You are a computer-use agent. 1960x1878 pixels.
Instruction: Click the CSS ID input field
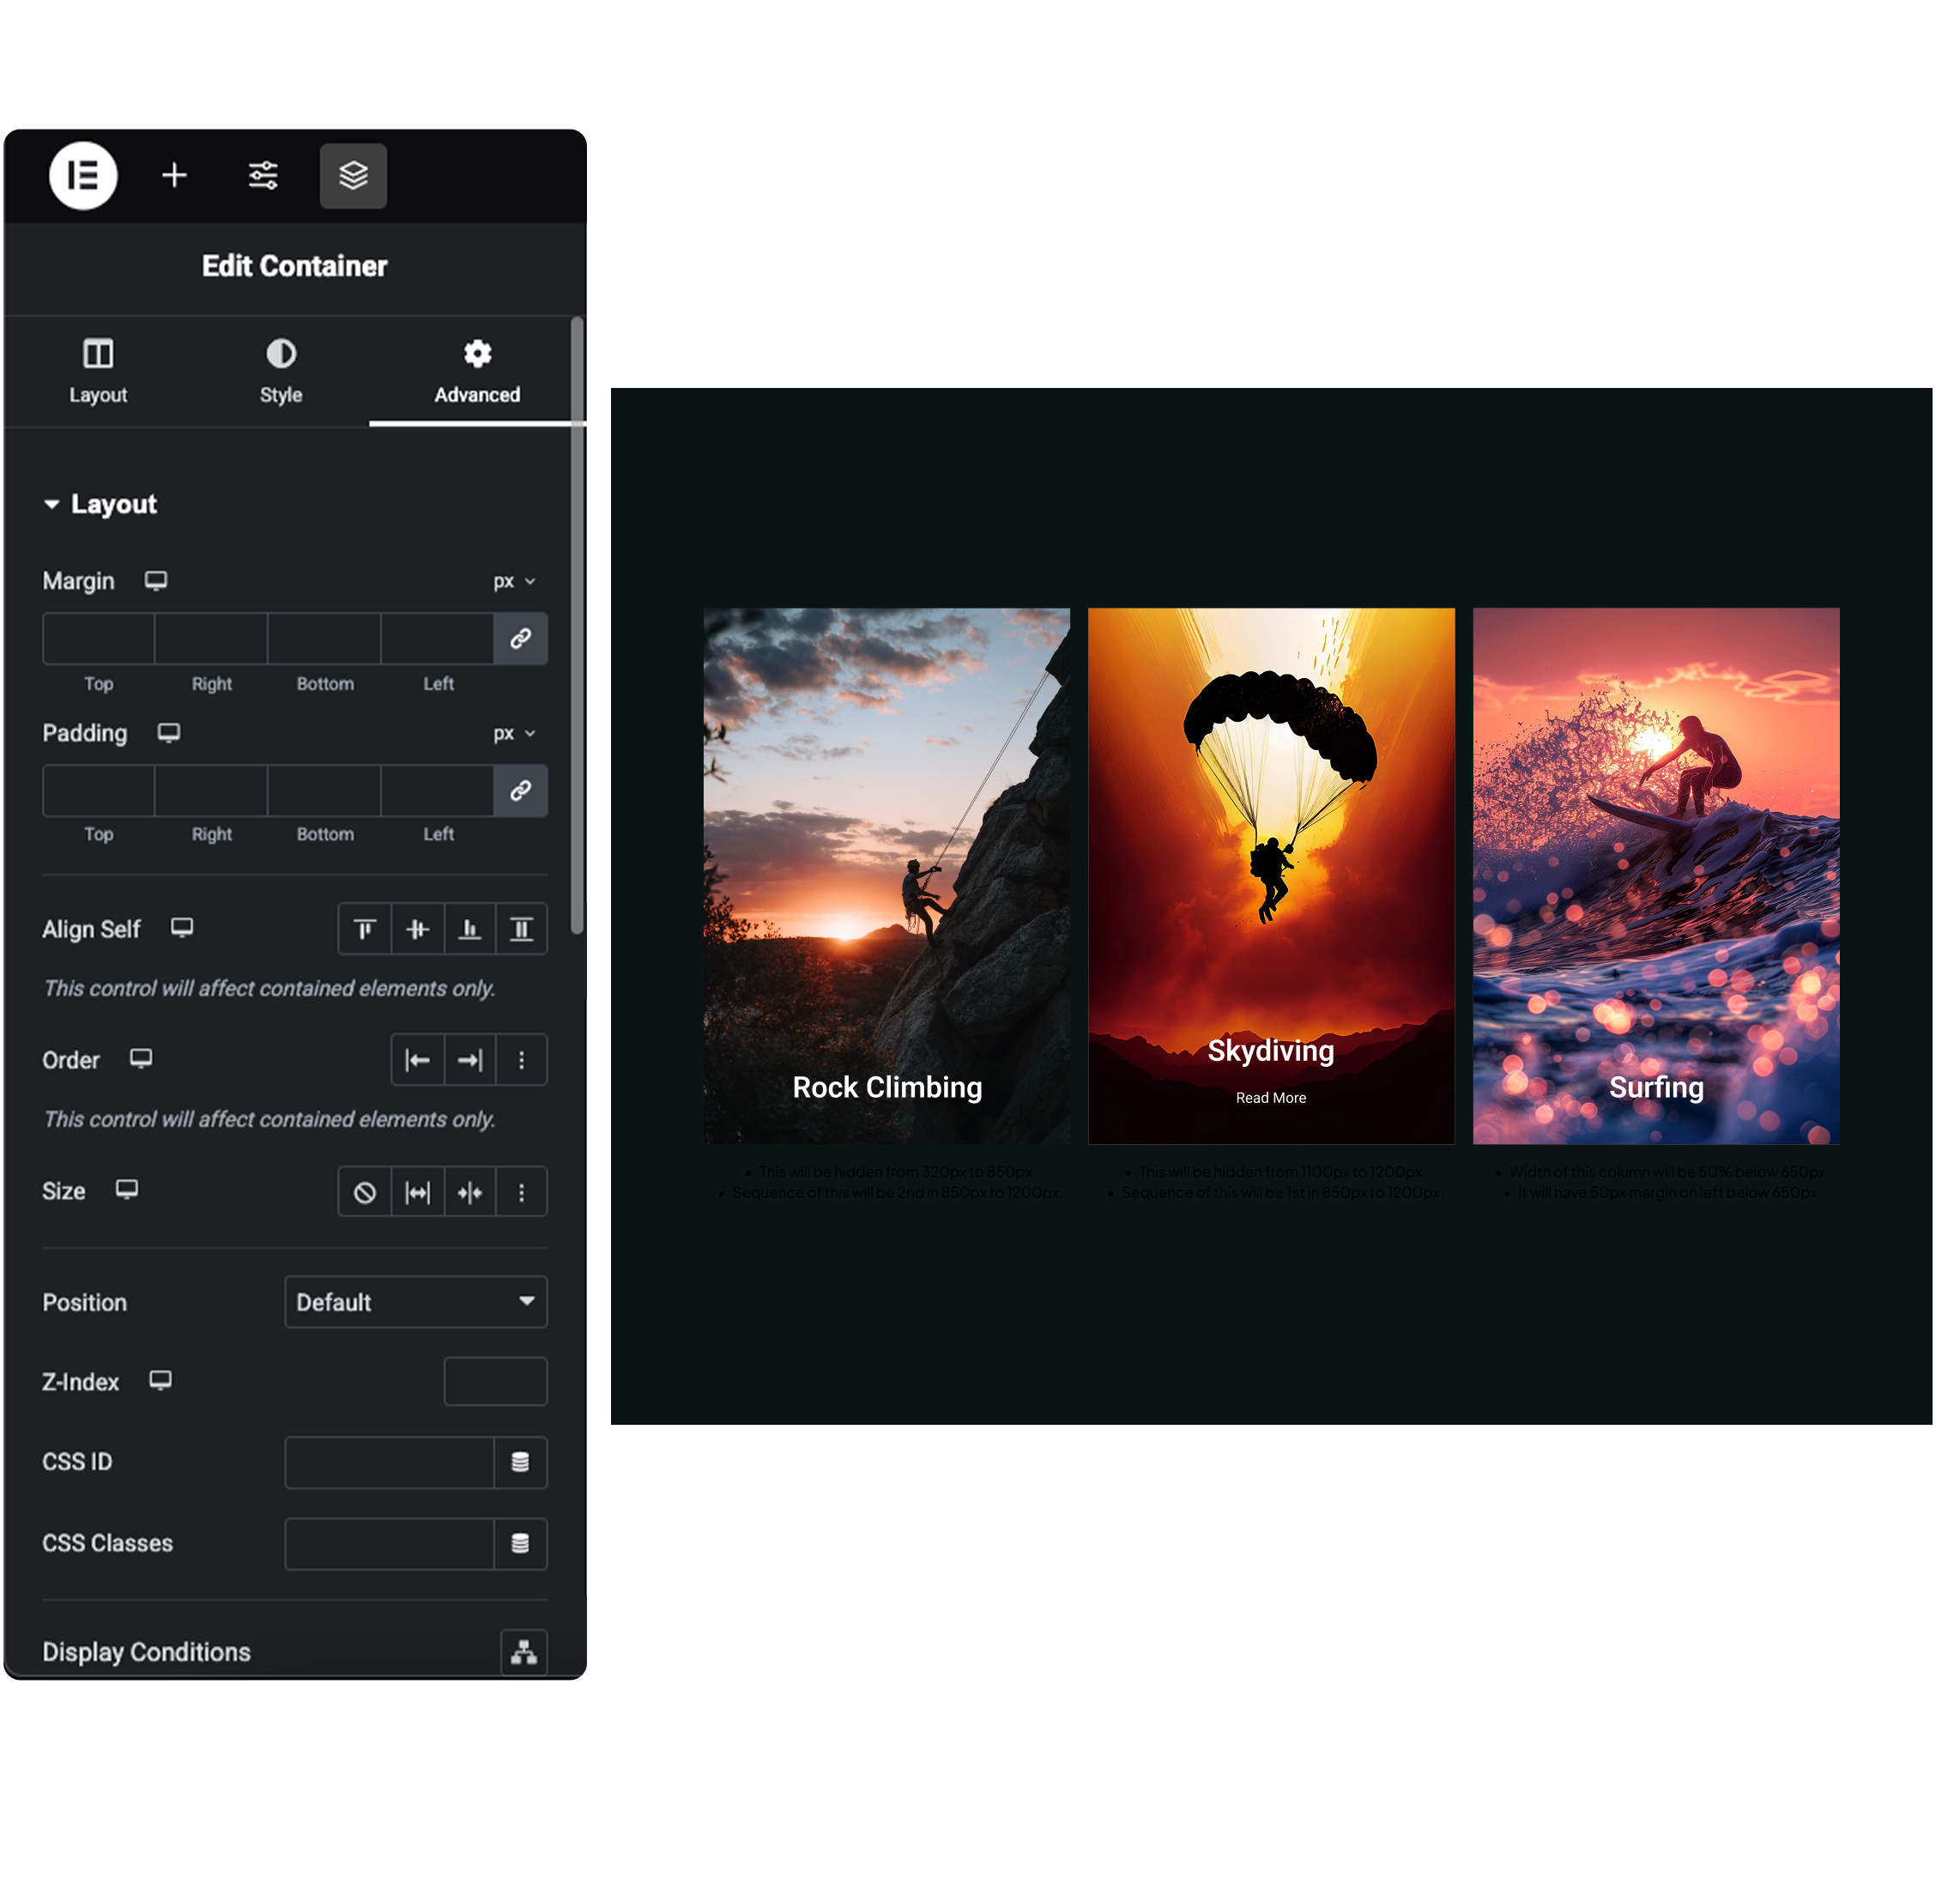pos(390,1463)
